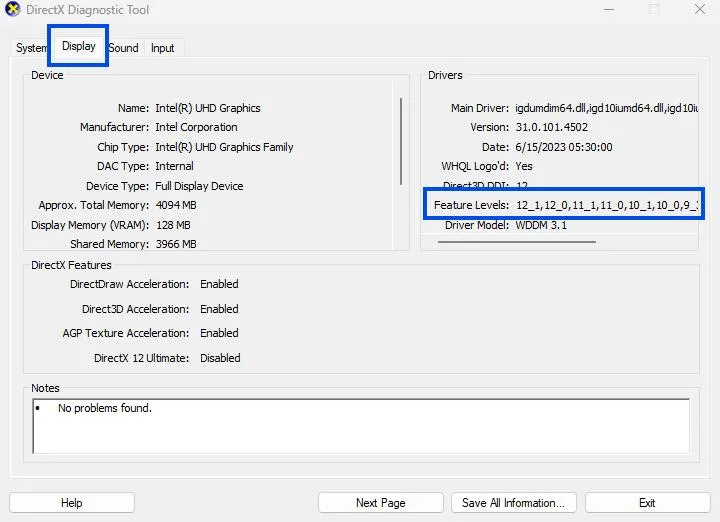720x522 pixels.
Task: Click the 'Approx. Total Memory:' label
Action: [94, 205]
